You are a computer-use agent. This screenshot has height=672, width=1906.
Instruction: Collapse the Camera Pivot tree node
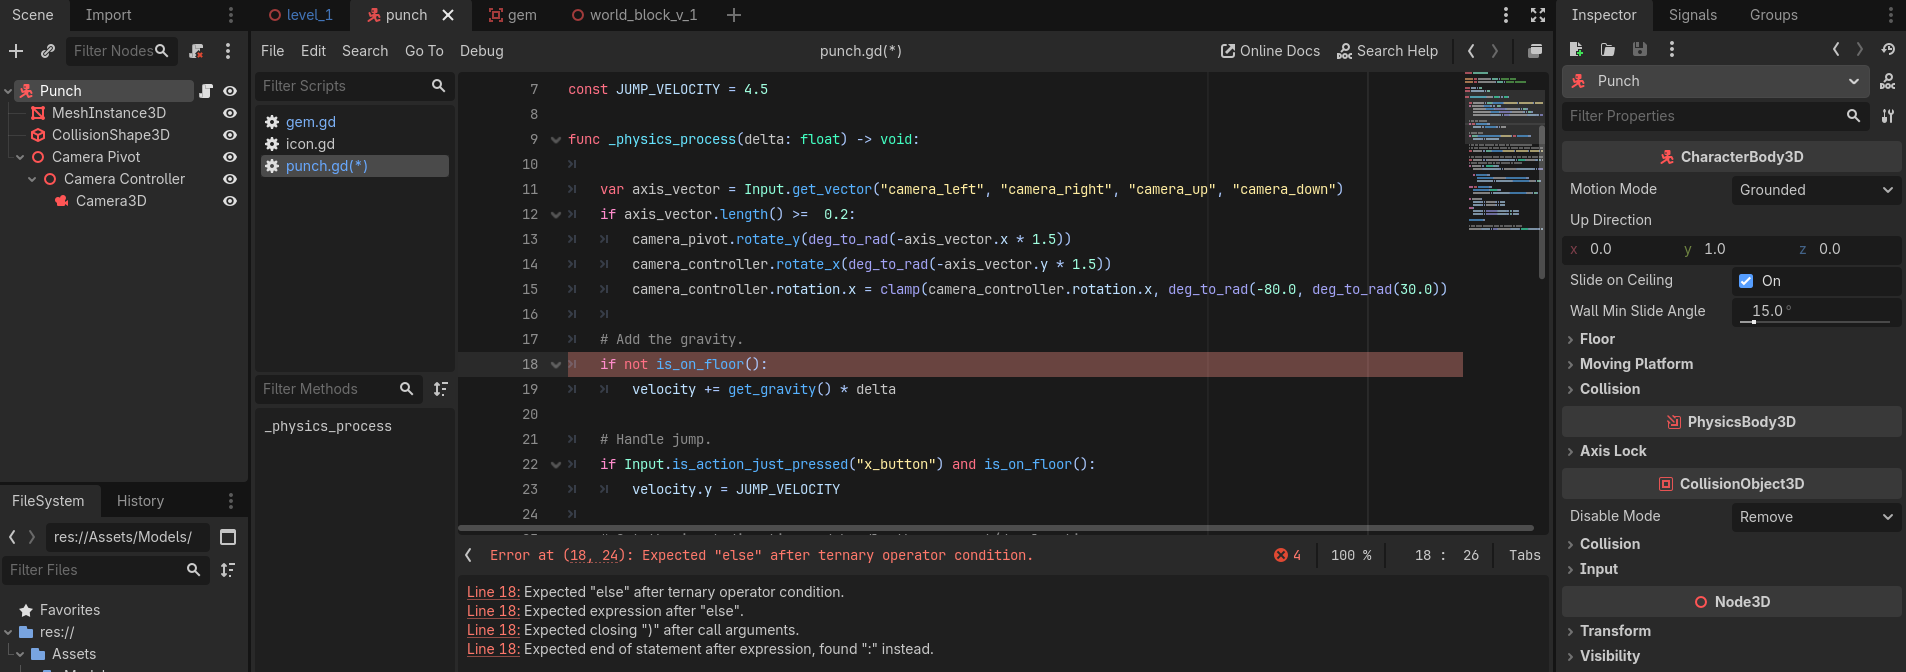coord(20,157)
